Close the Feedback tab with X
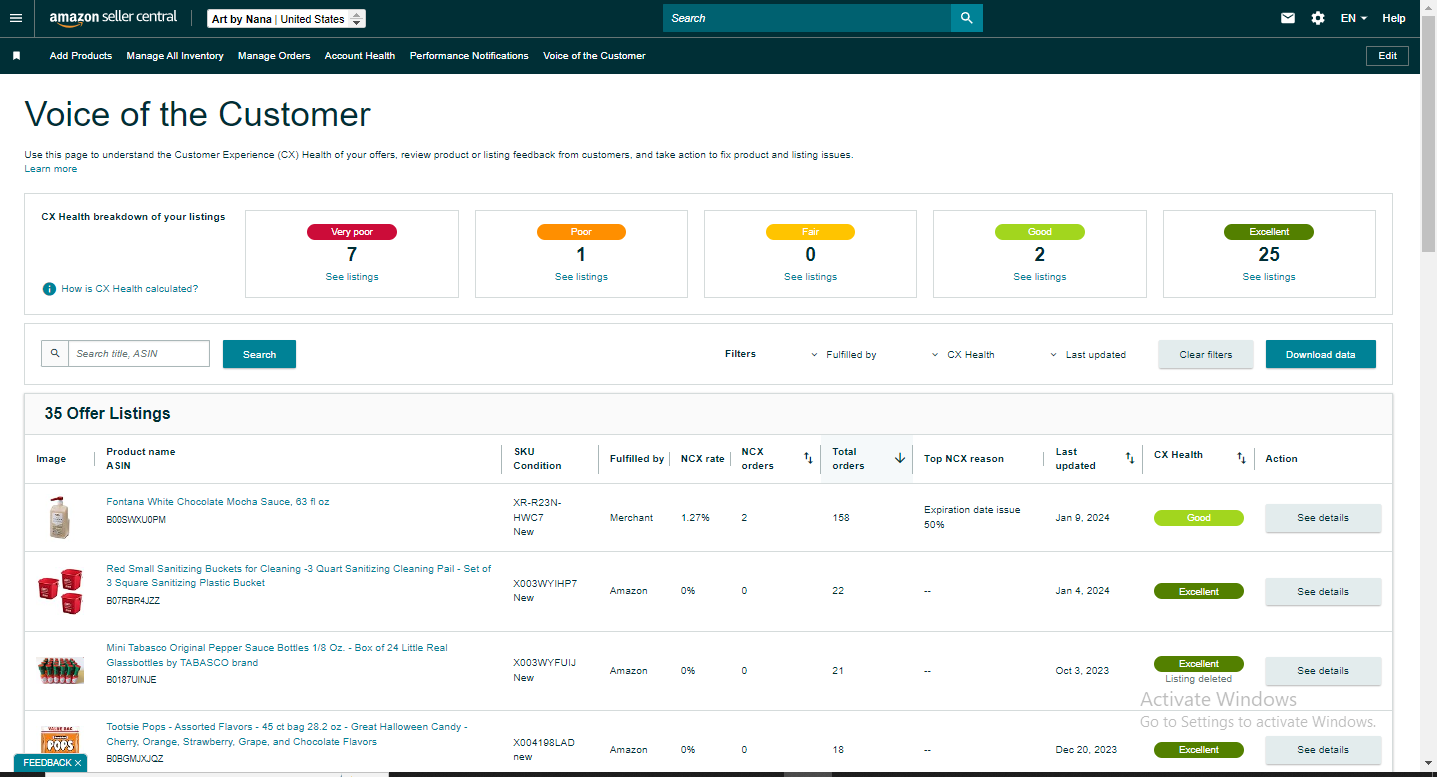 pyautogui.click(x=78, y=763)
